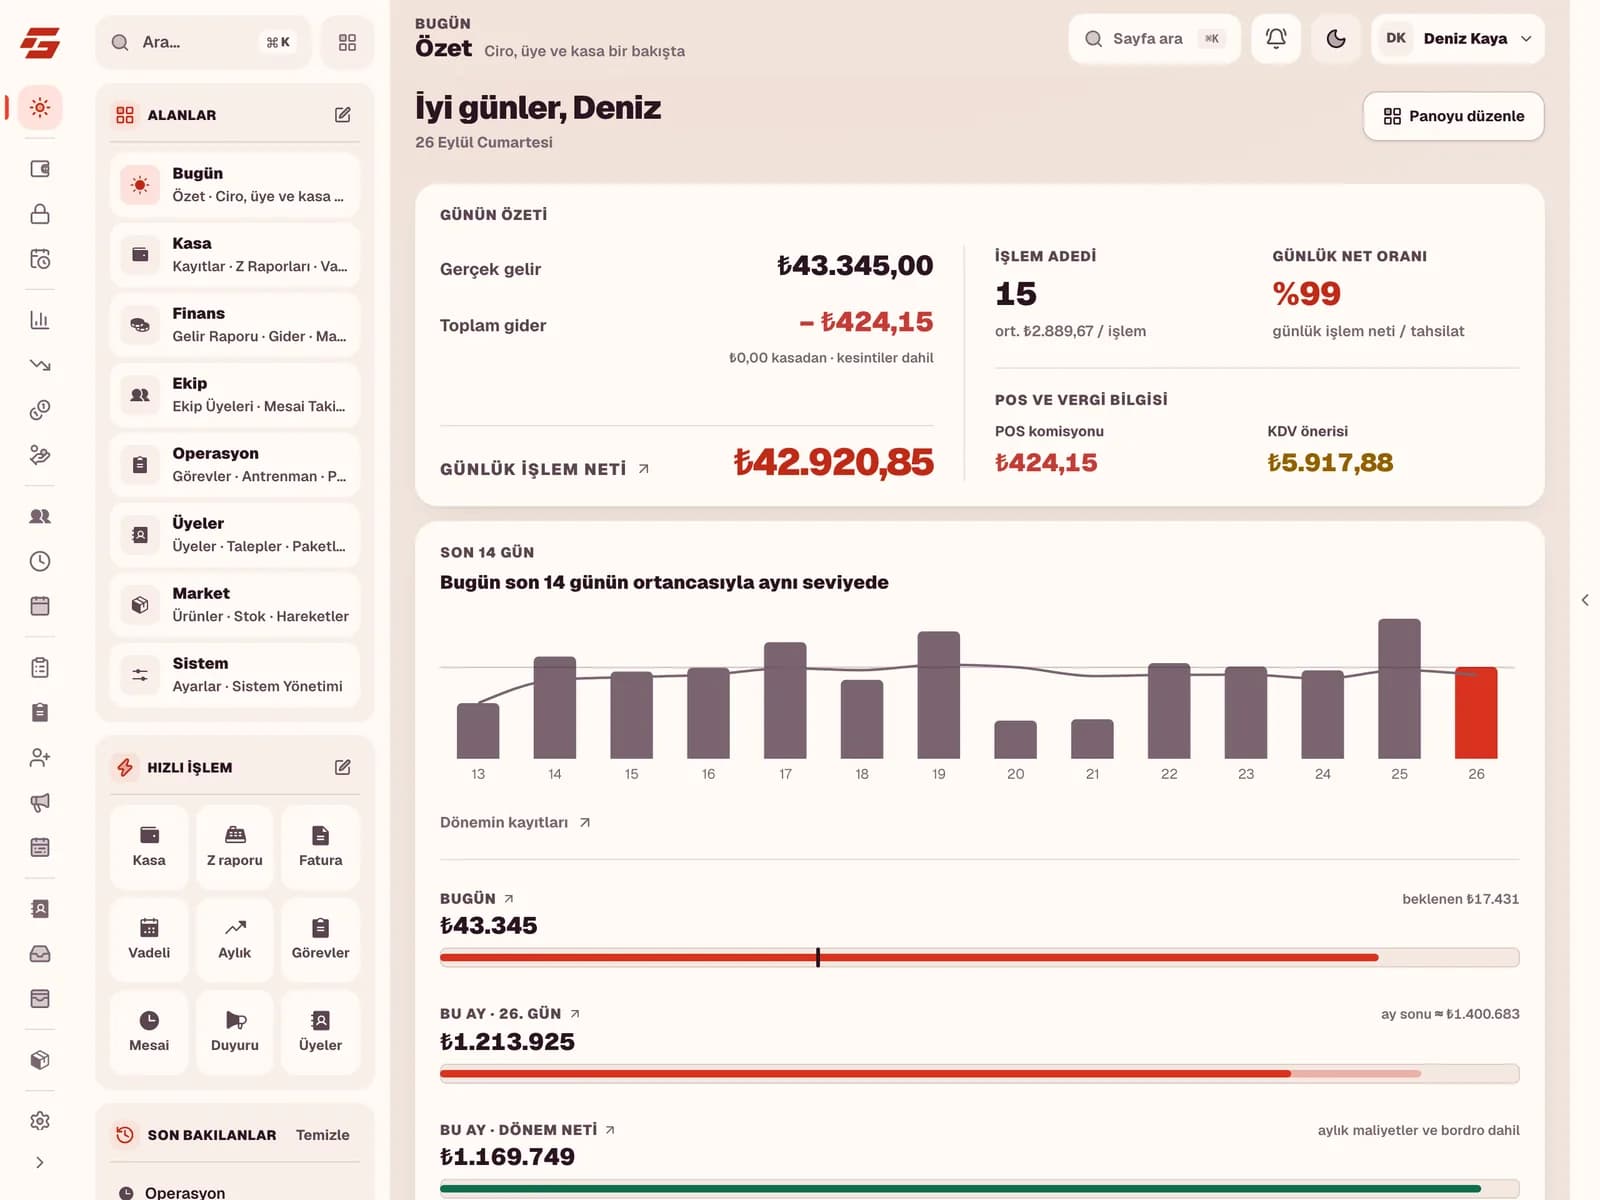Screen dimensions: 1600x1200
Task: Open the Z raporu quick action
Action: click(235, 847)
